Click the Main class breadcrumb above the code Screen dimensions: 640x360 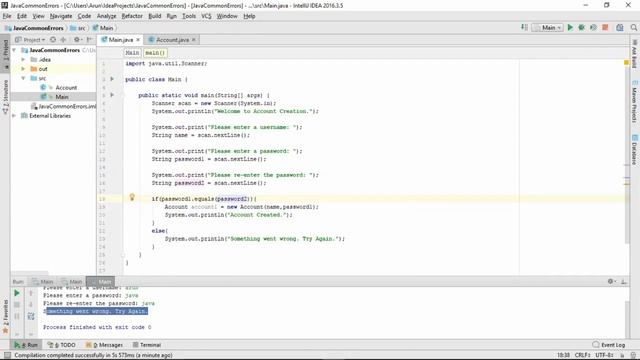[132, 53]
